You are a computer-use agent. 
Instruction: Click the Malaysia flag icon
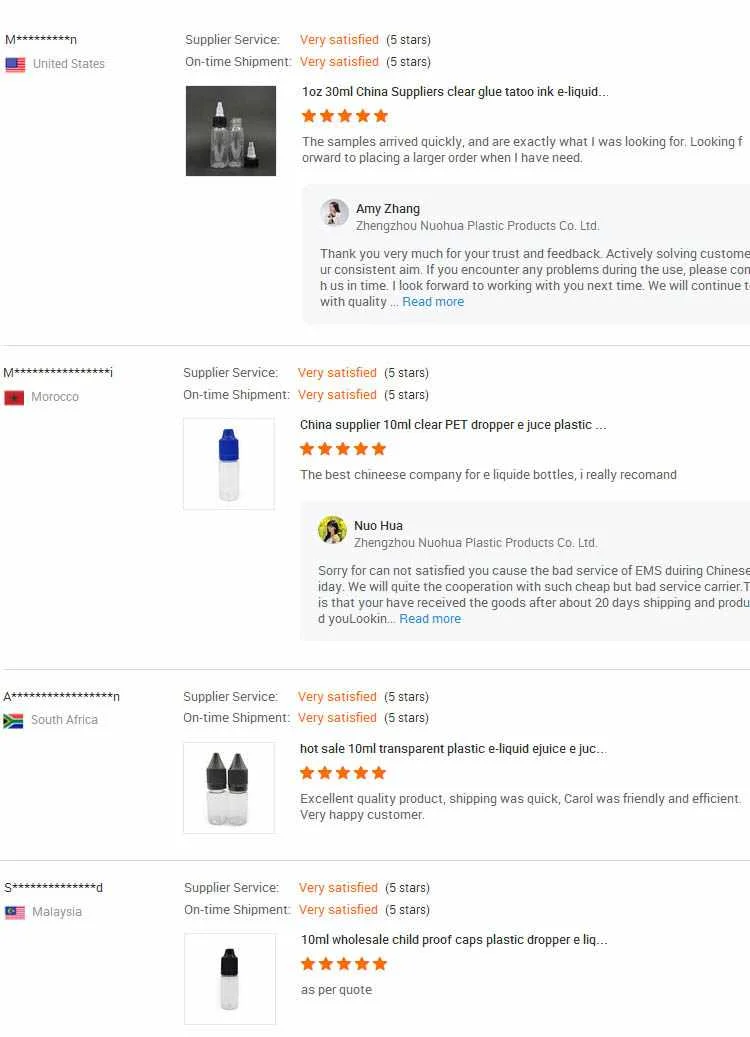[15, 912]
